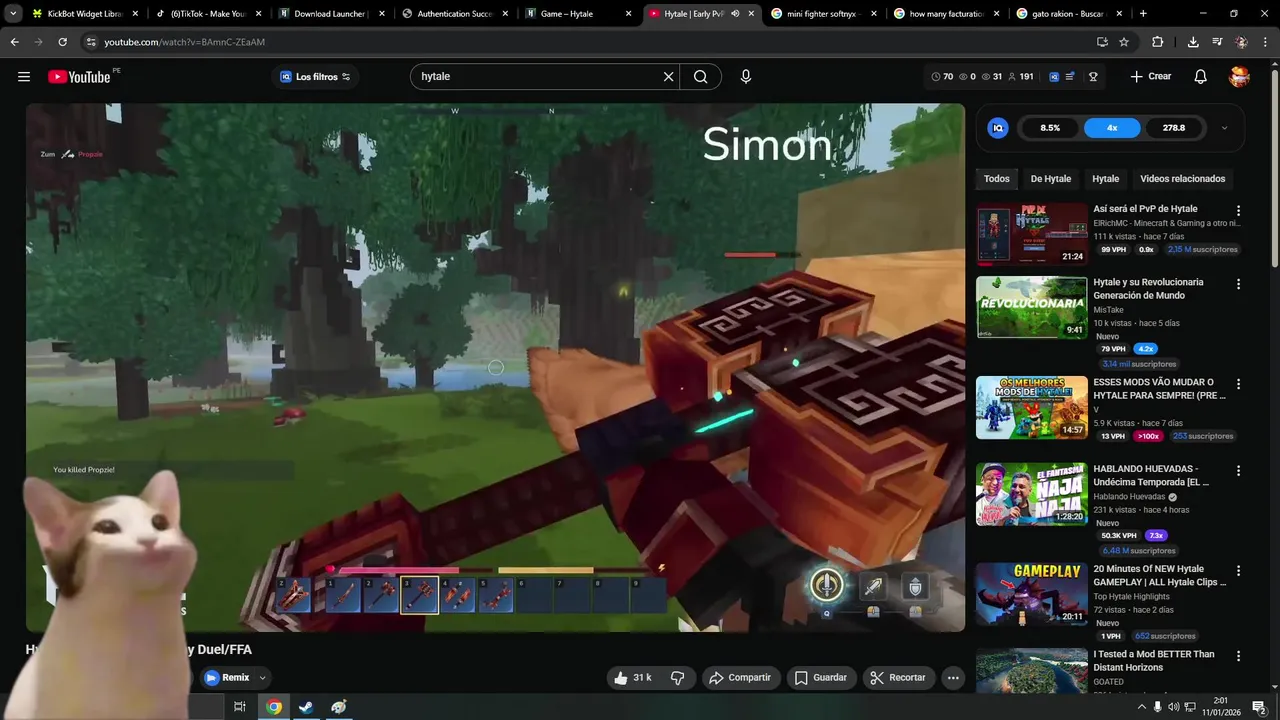Start voice search with the microphone
Screen dimensions: 1280x720
[x=746, y=77]
